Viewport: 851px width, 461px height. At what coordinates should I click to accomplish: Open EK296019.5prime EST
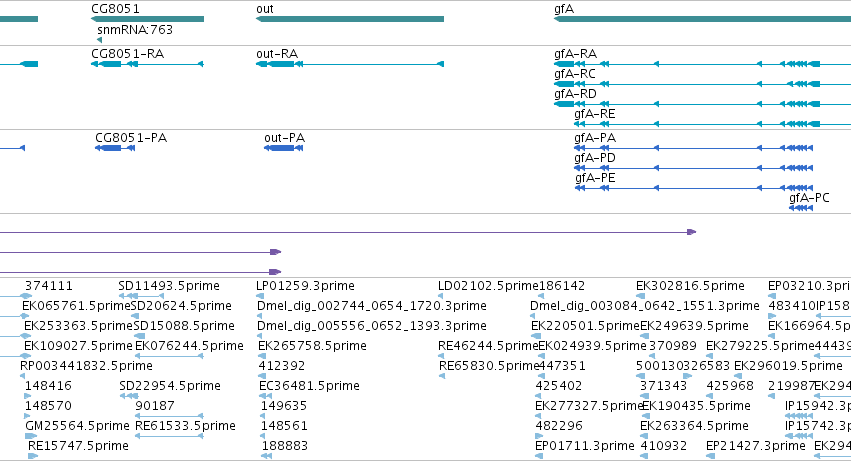[788, 367]
